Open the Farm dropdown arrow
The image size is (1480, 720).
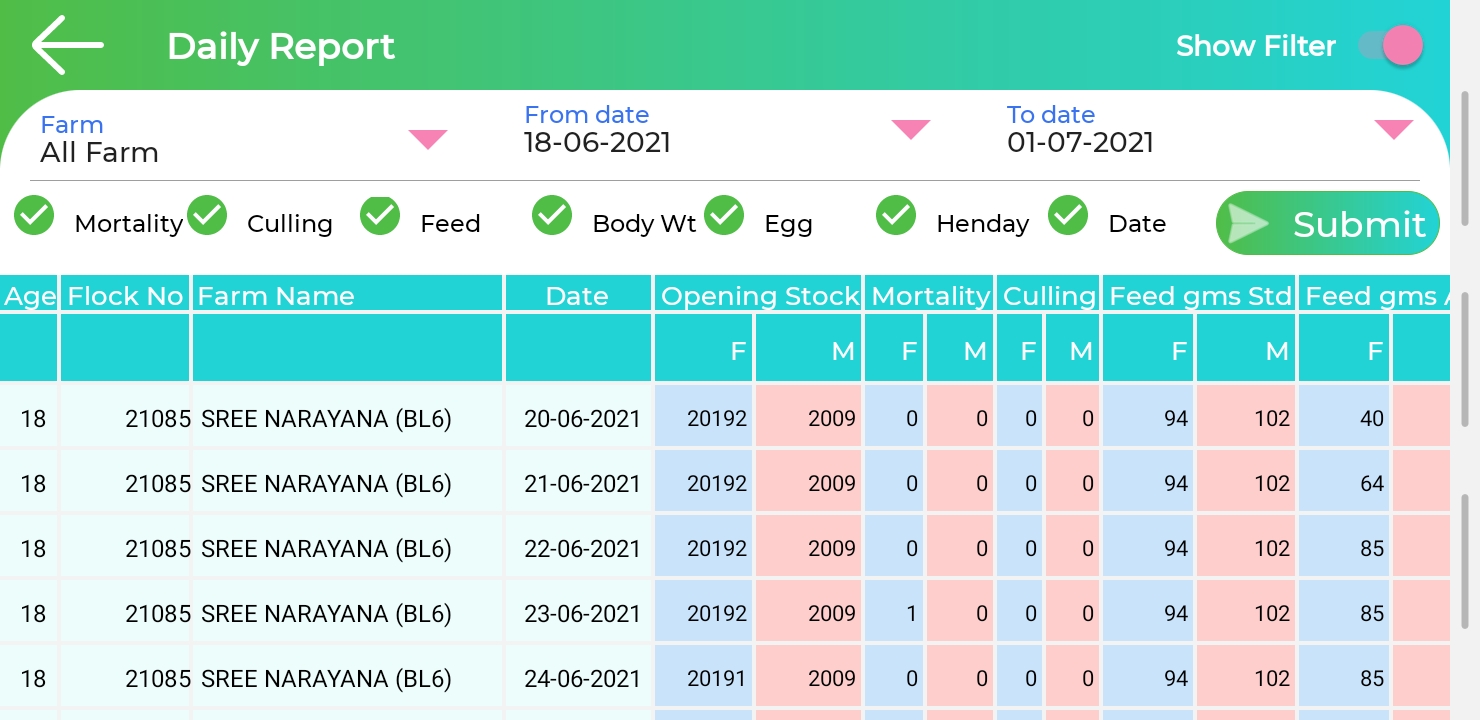427,139
